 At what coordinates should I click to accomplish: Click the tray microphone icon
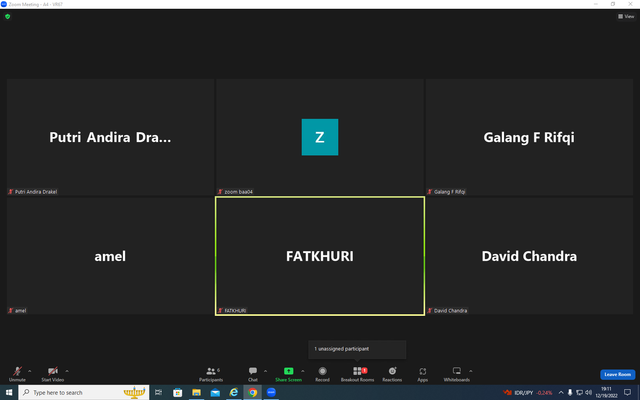(x=570, y=393)
